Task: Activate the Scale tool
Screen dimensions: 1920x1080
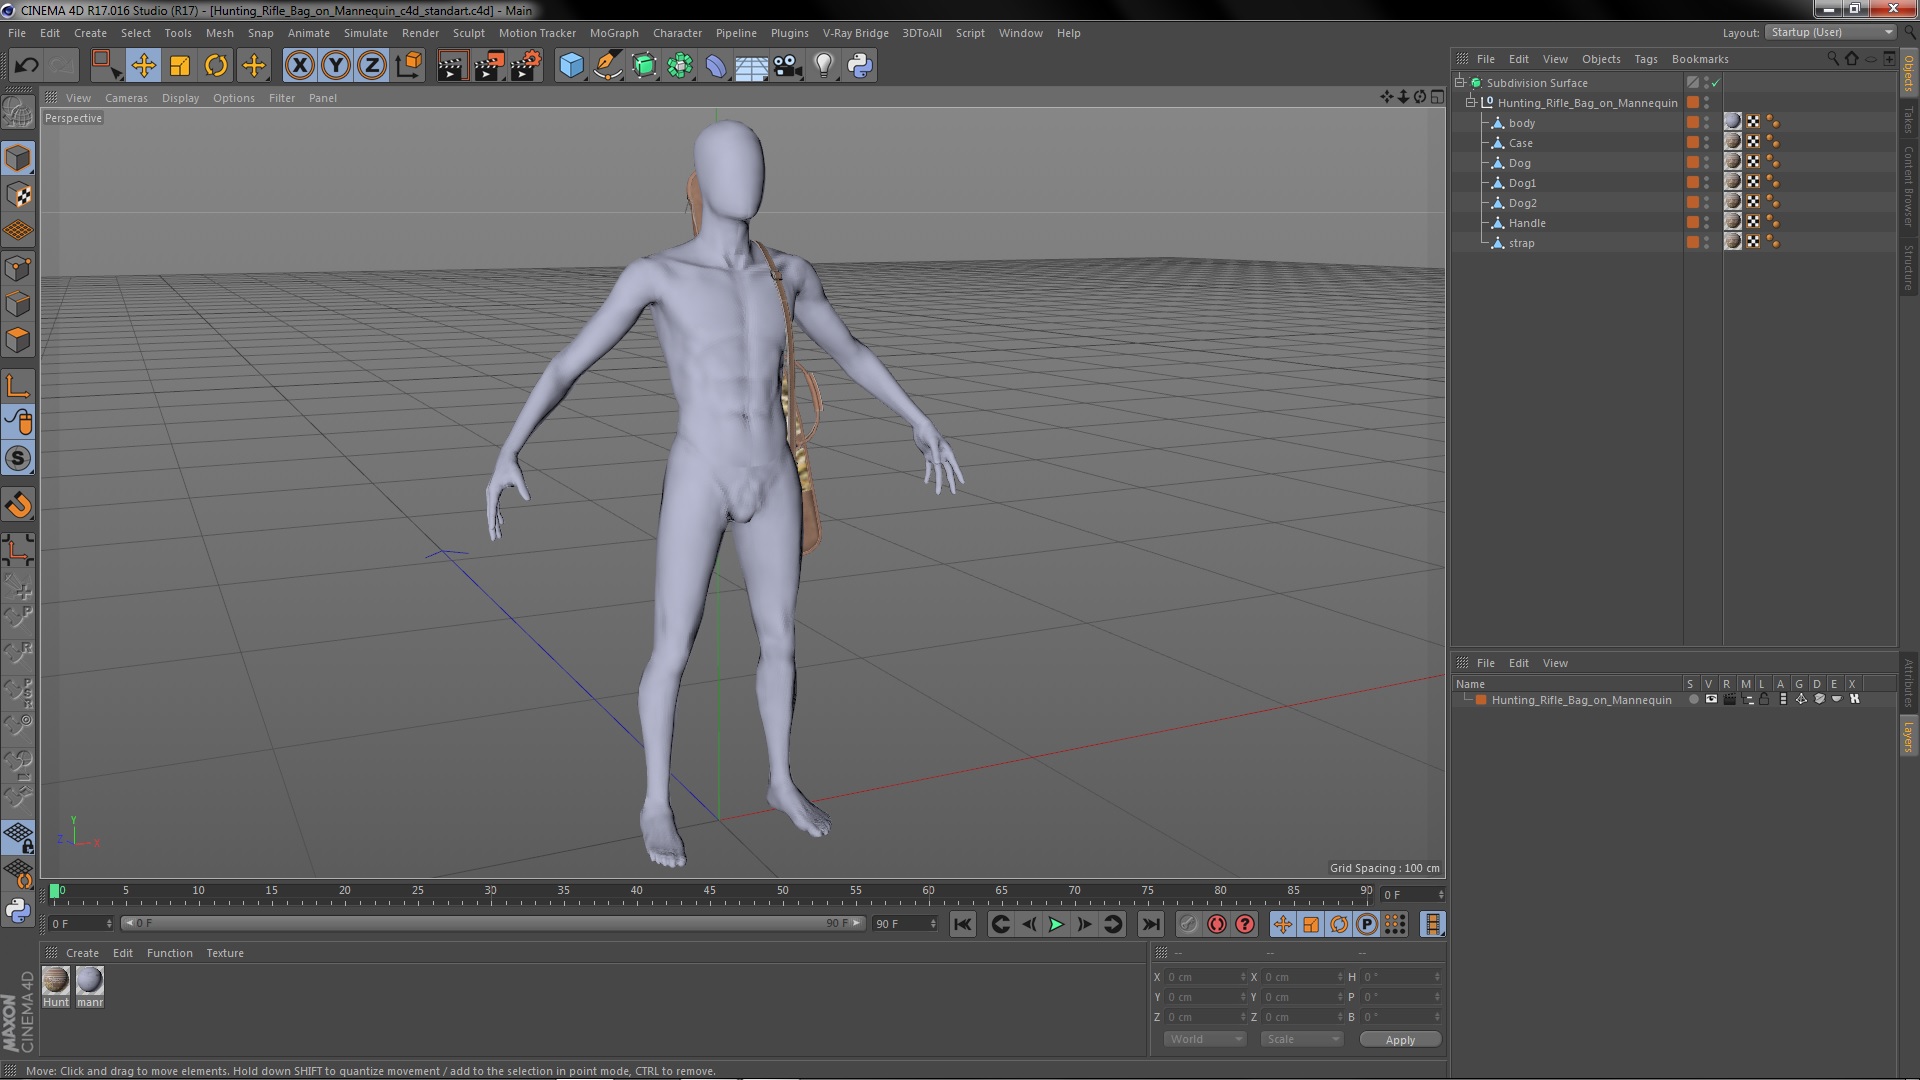Action: coord(180,66)
